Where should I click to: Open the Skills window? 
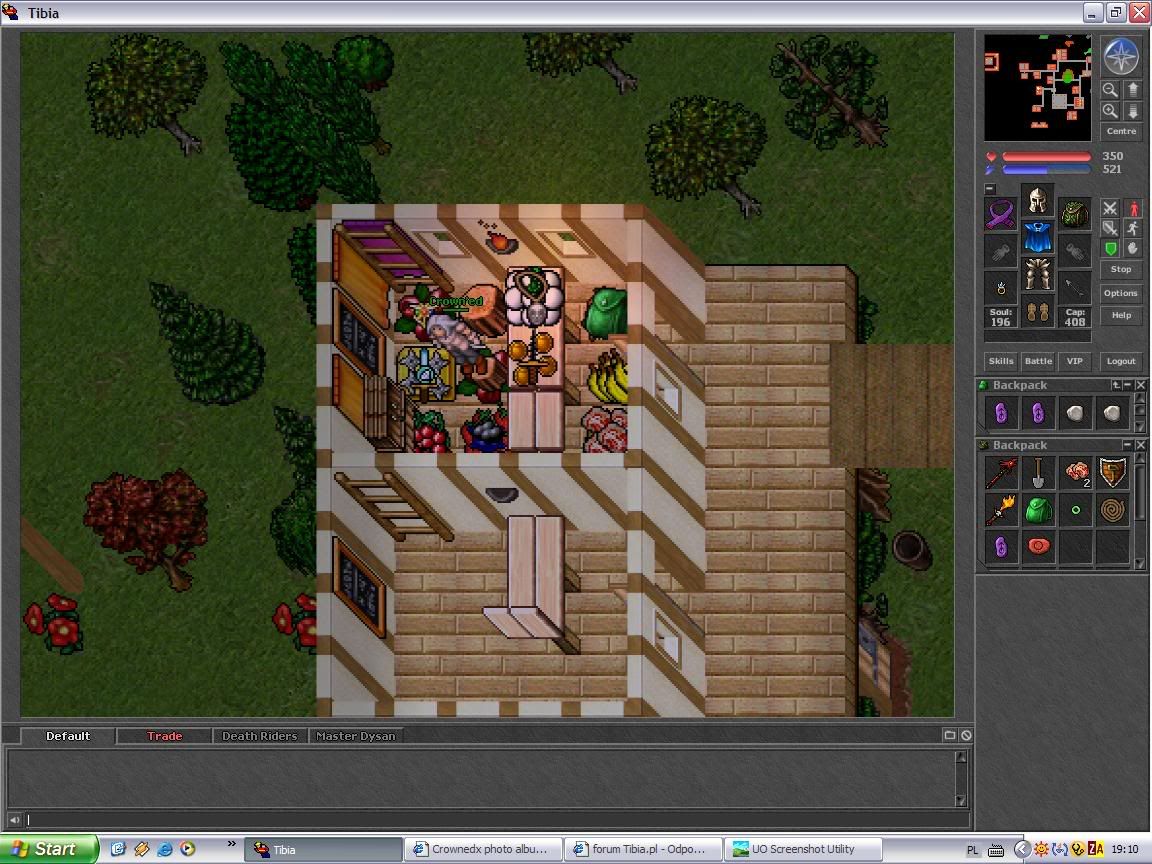1001,361
